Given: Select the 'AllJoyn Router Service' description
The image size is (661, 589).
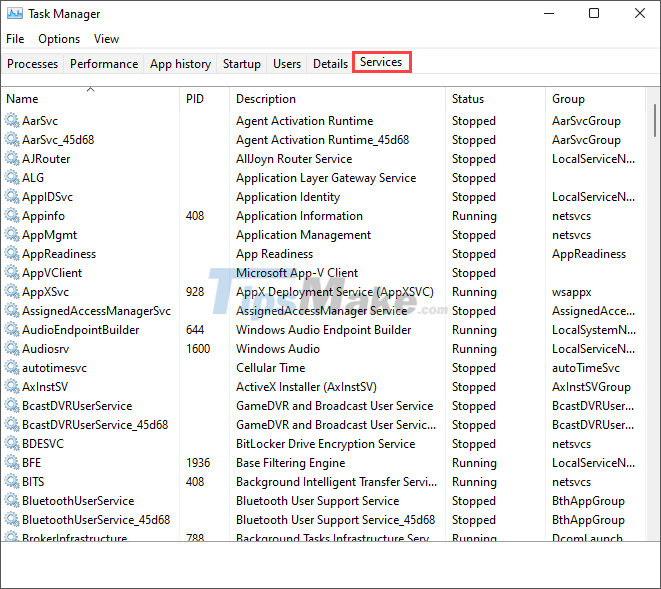Looking at the screenshot, I should 294,159.
